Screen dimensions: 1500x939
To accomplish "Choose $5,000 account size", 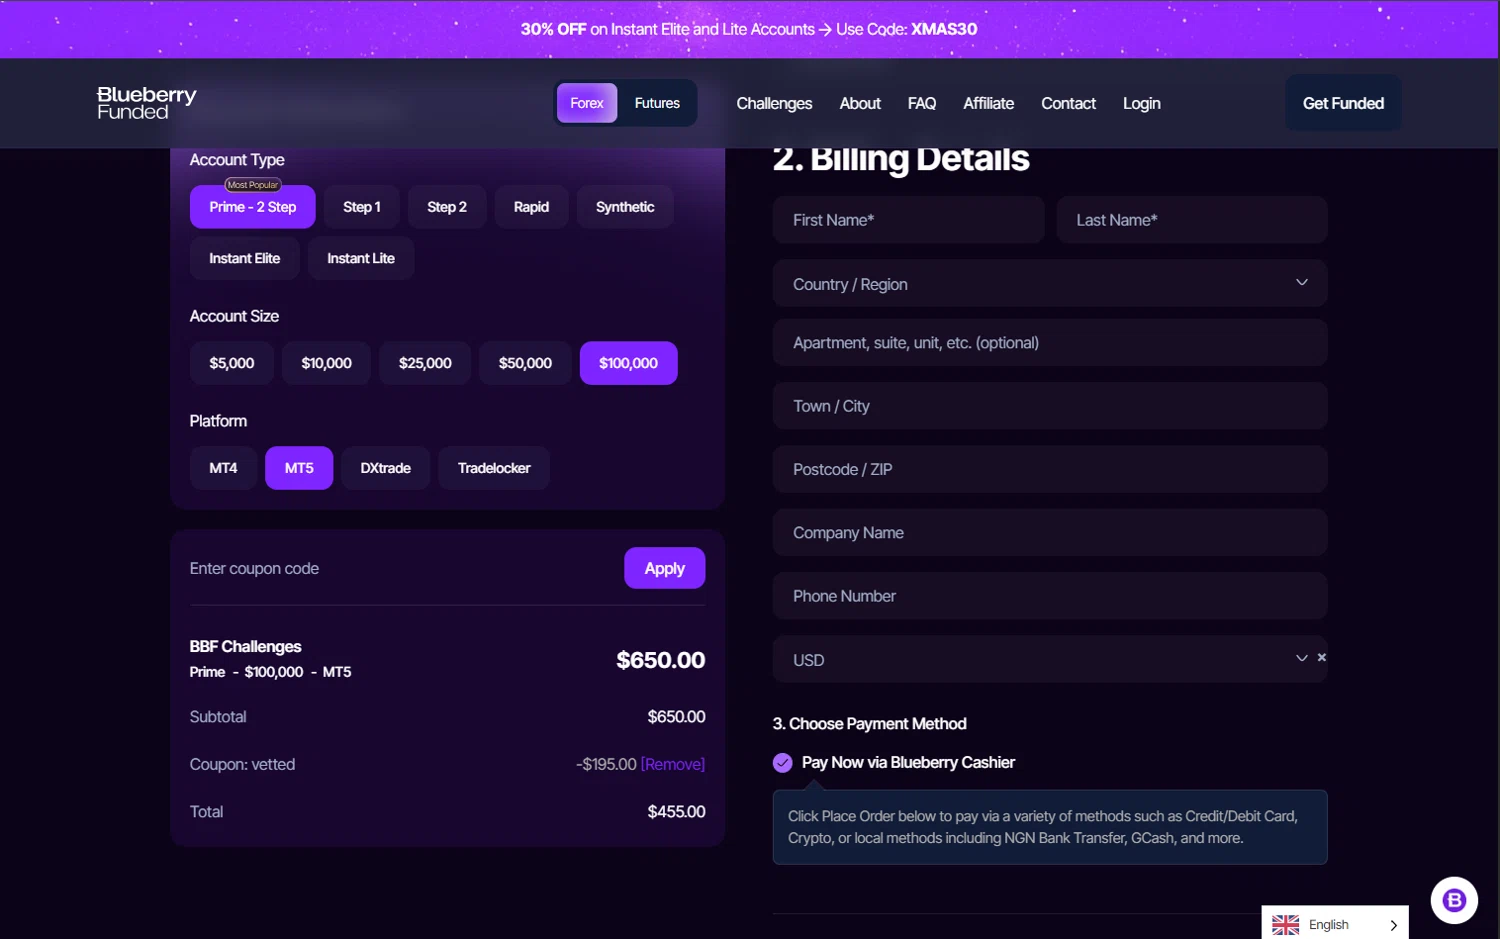I will pos(232,363).
